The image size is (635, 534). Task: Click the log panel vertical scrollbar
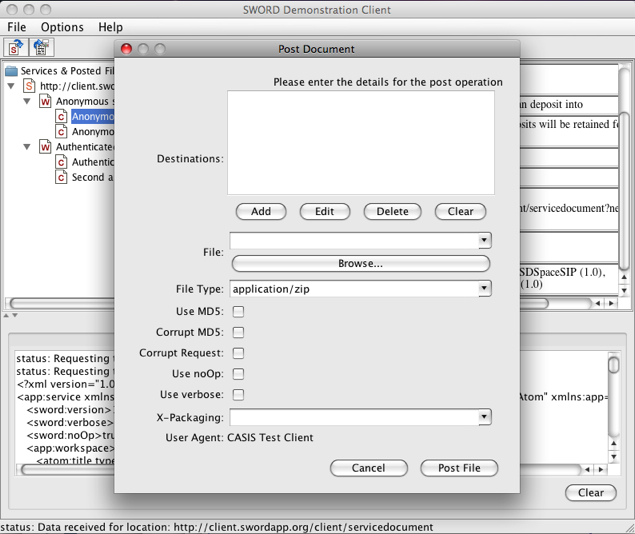614,410
